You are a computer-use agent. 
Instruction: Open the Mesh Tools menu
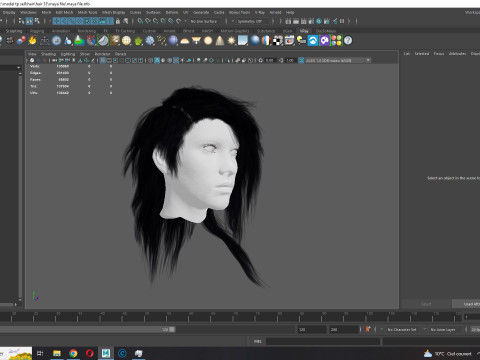coord(87,12)
